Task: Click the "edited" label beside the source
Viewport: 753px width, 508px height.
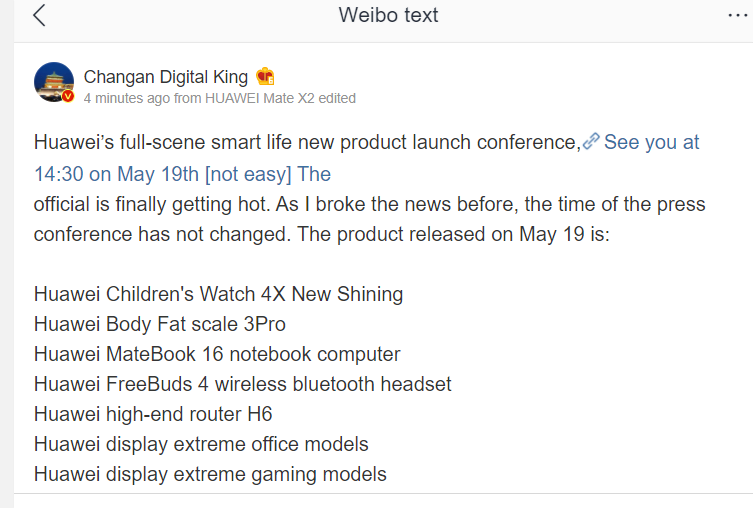Action: 337,98
